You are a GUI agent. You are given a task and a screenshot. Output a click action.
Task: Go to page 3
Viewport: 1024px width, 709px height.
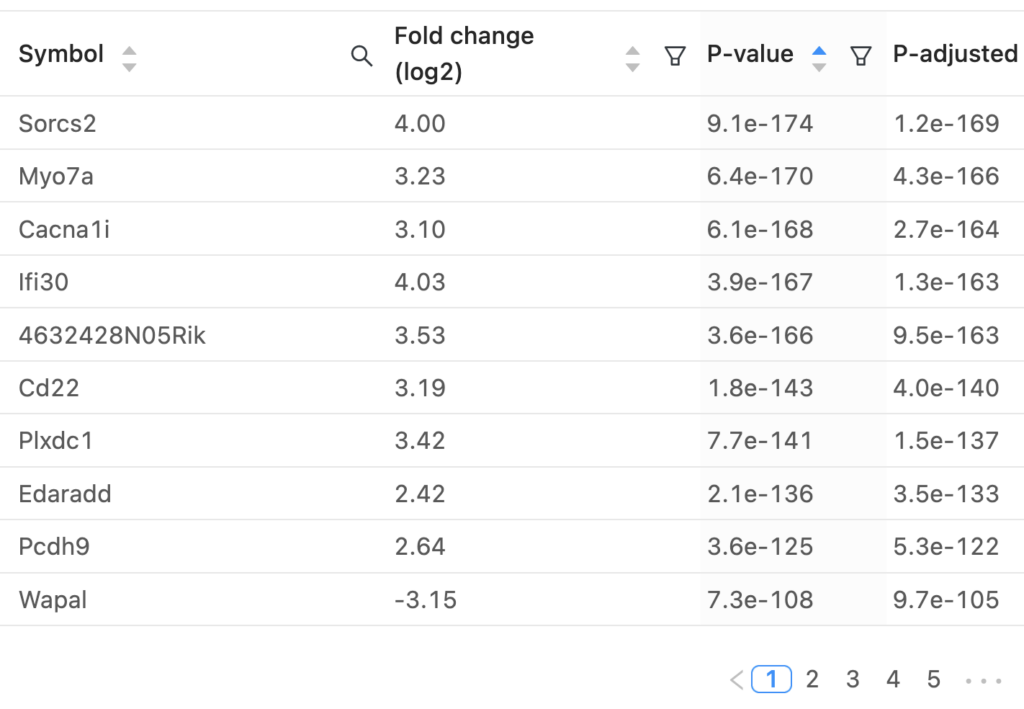tap(852, 680)
